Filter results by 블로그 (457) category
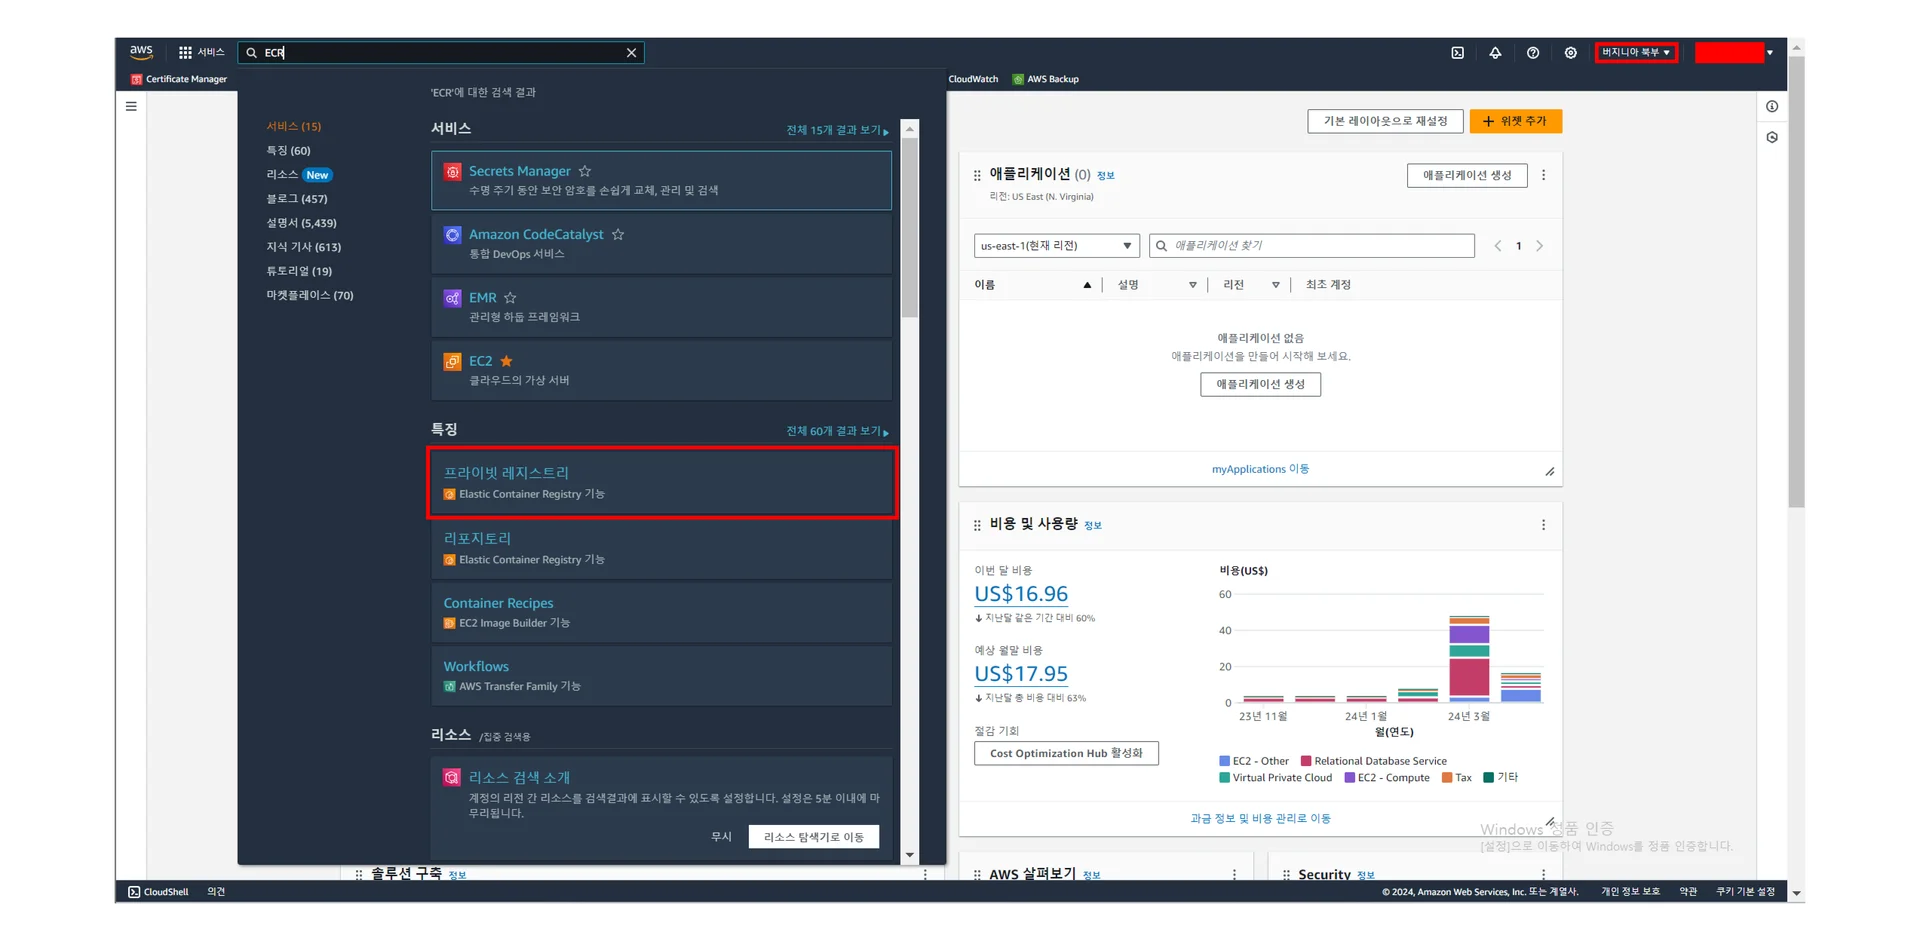Screen dimensions: 1920x941 297,199
